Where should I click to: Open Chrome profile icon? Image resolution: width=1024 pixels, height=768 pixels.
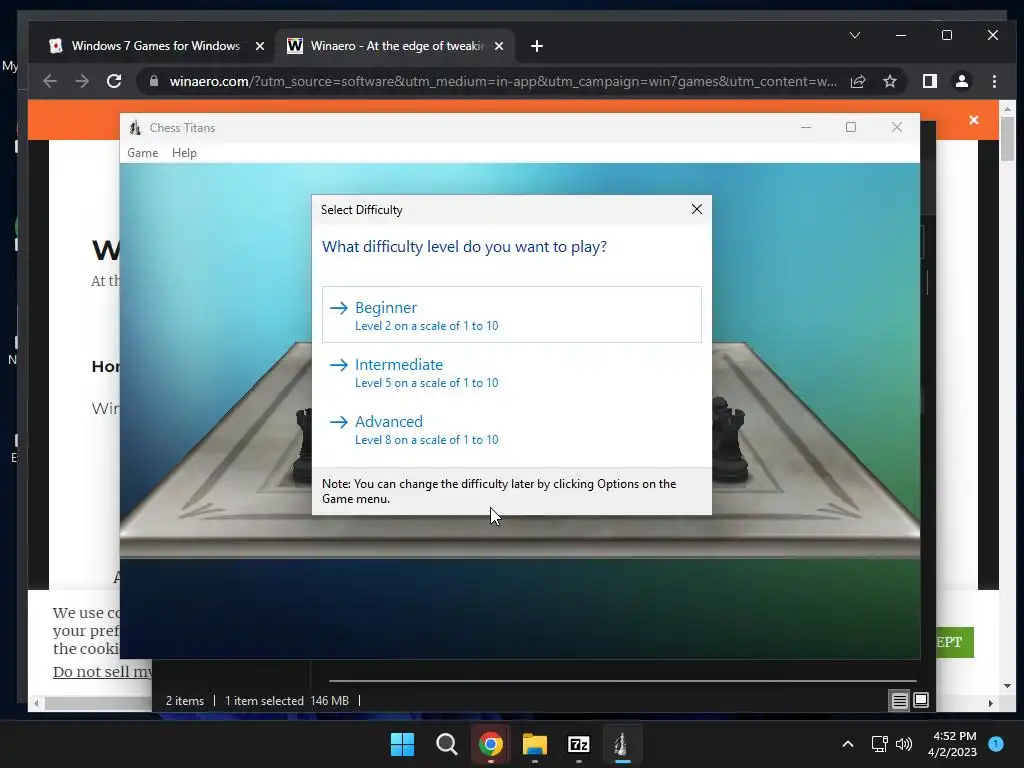pyautogui.click(x=962, y=81)
